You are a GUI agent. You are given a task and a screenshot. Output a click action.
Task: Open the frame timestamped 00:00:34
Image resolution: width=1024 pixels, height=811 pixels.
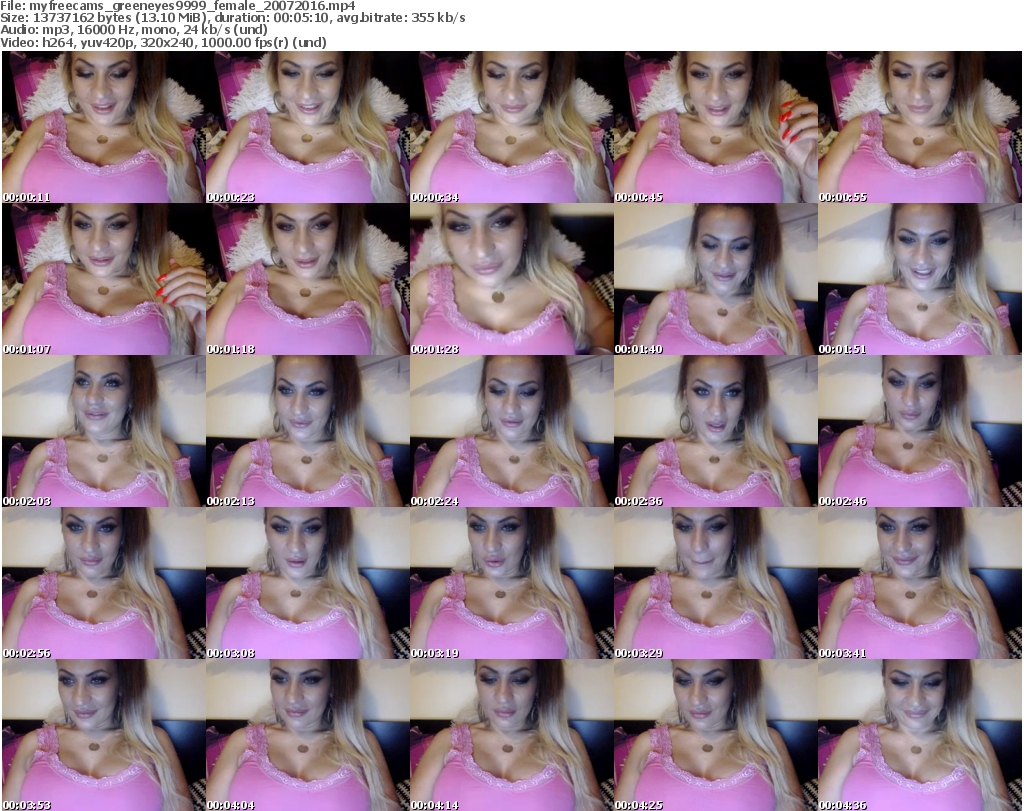511,127
